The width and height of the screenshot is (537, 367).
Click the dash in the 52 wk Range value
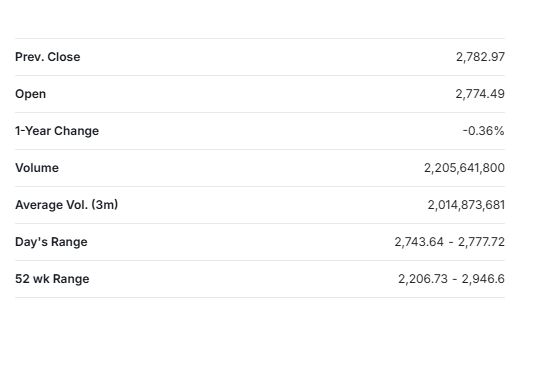[x=454, y=279]
